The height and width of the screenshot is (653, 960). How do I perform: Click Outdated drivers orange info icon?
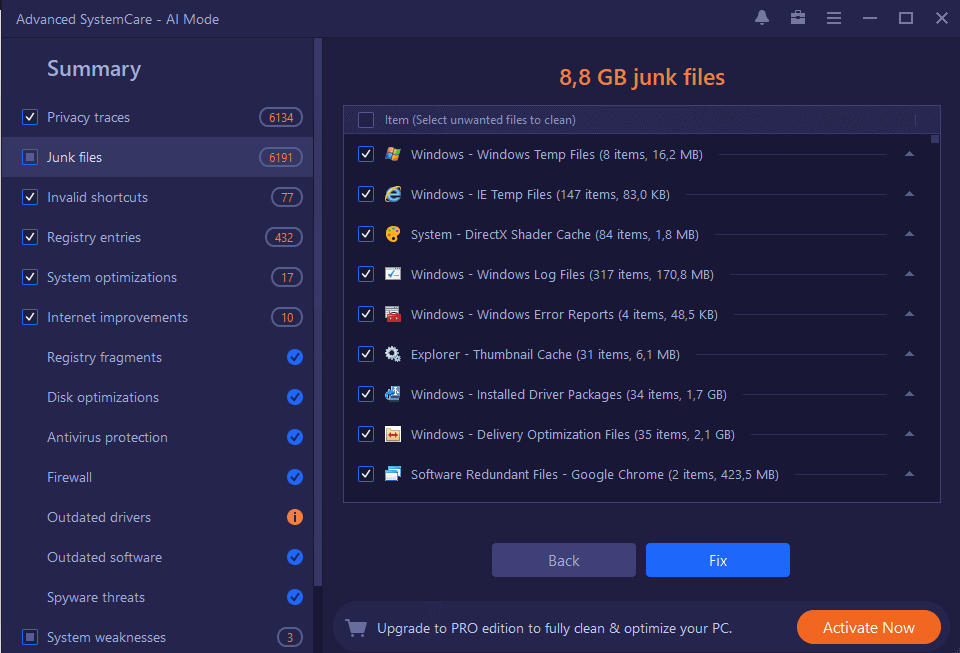(294, 517)
